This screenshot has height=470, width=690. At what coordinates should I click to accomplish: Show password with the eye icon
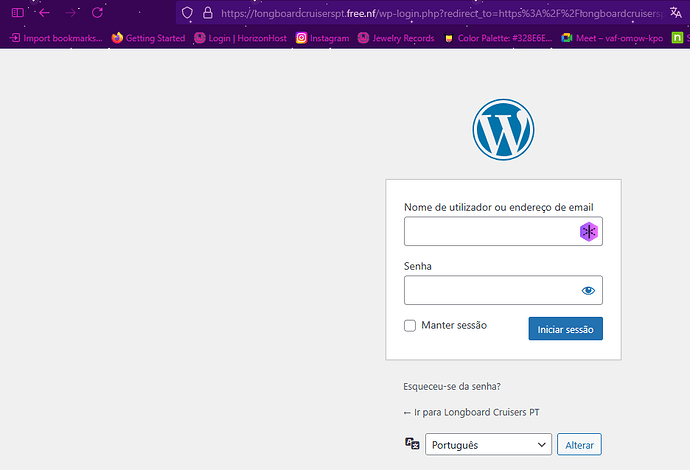click(588, 290)
